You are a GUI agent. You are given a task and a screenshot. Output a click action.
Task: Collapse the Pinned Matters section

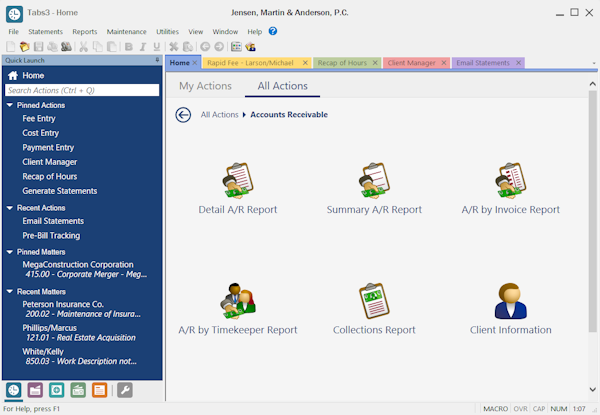tap(10, 252)
